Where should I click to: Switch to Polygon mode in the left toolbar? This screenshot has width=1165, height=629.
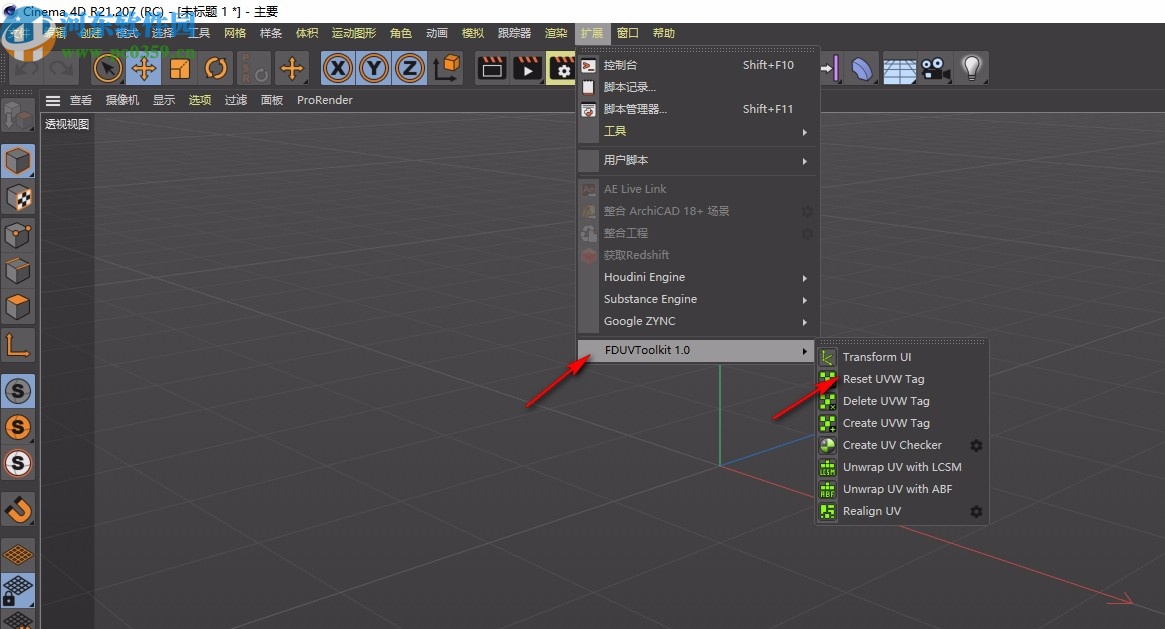click(18, 307)
